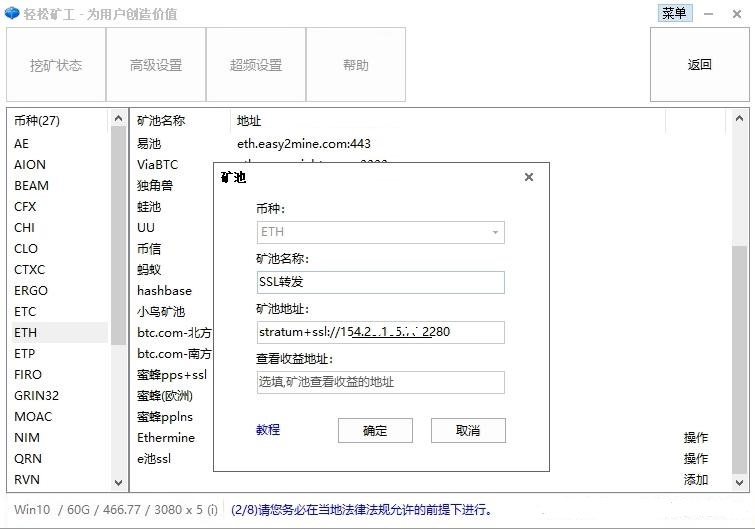Click the 矿池名称 input field

[x=380, y=282]
